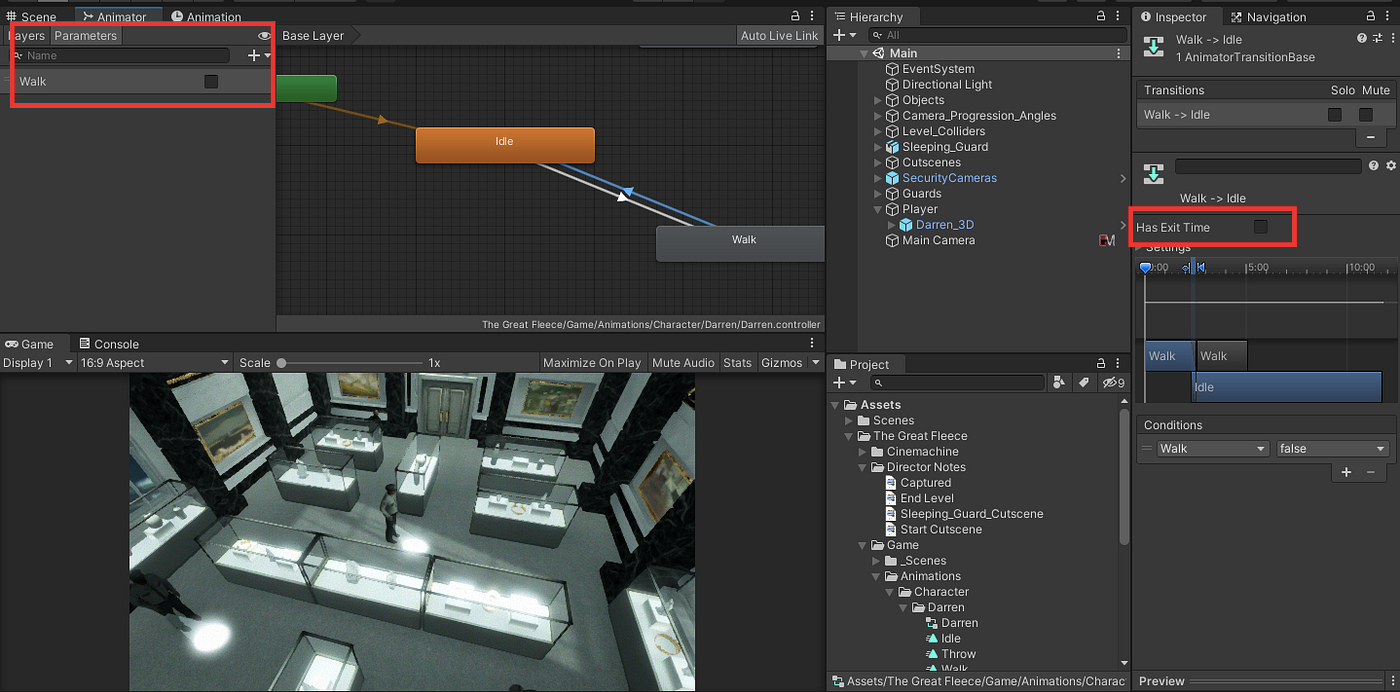Toggle Auto Live Link
The width and height of the screenshot is (1400, 692).
coord(779,36)
